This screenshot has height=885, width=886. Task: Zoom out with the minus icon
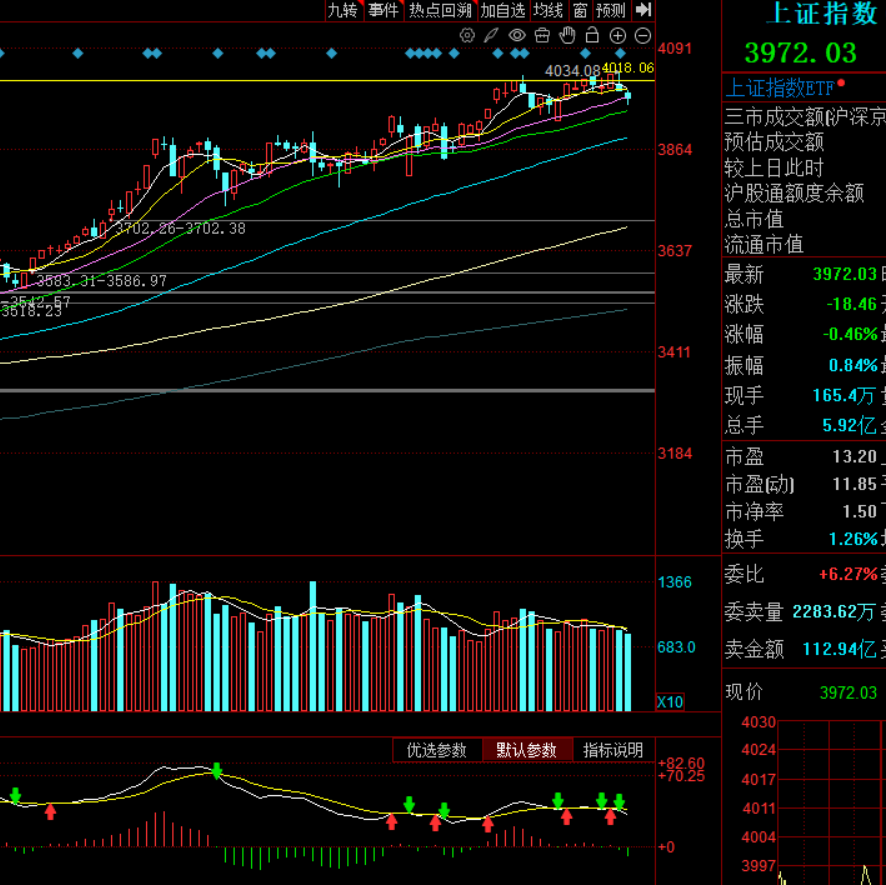click(x=642, y=36)
